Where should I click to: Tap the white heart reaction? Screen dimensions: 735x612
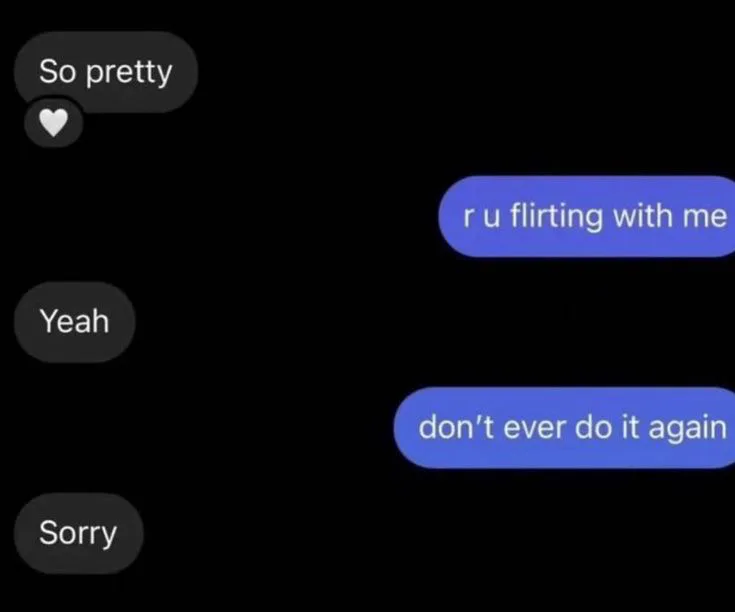53,123
